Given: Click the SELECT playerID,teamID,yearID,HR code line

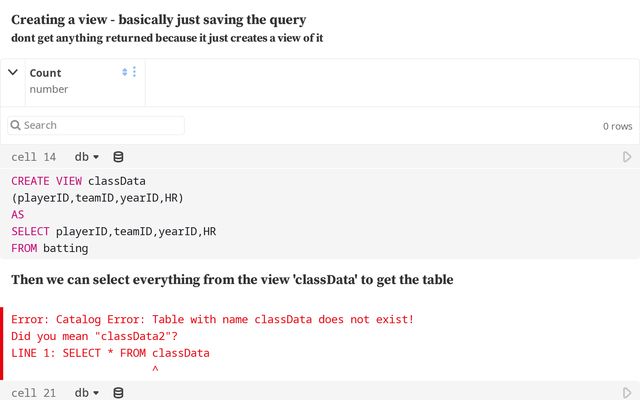Looking at the screenshot, I should [x=113, y=231].
